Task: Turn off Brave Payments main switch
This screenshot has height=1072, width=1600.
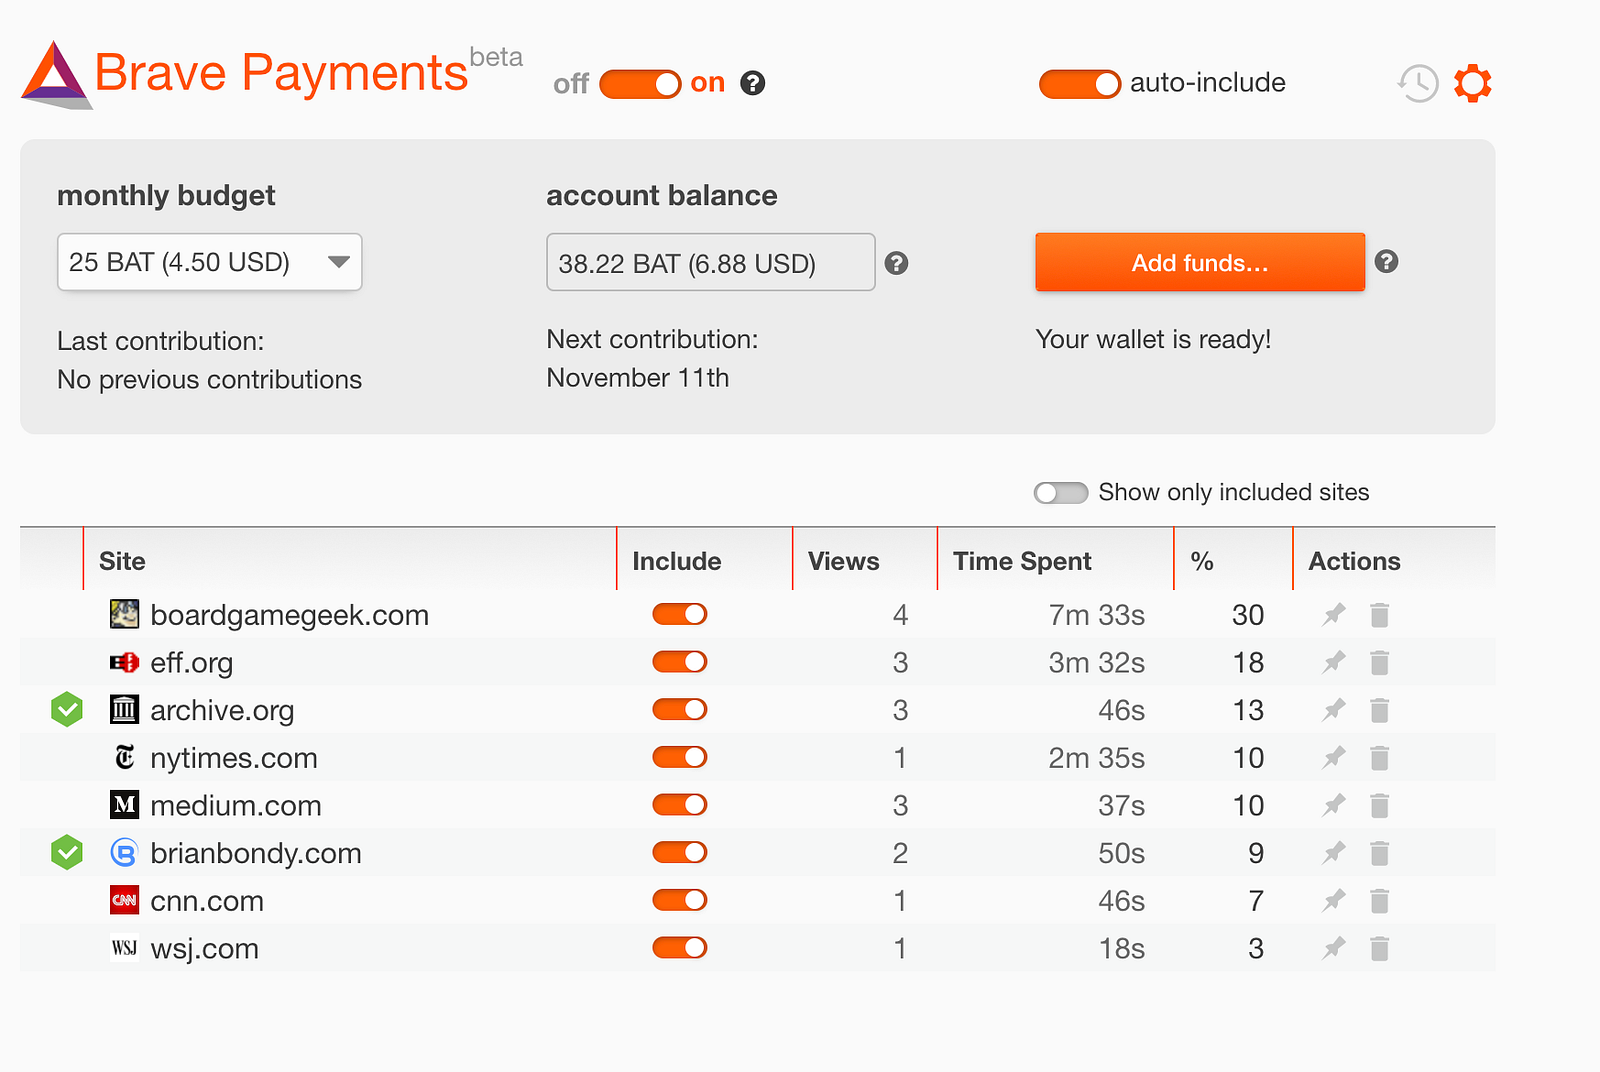Action: (x=640, y=84)
